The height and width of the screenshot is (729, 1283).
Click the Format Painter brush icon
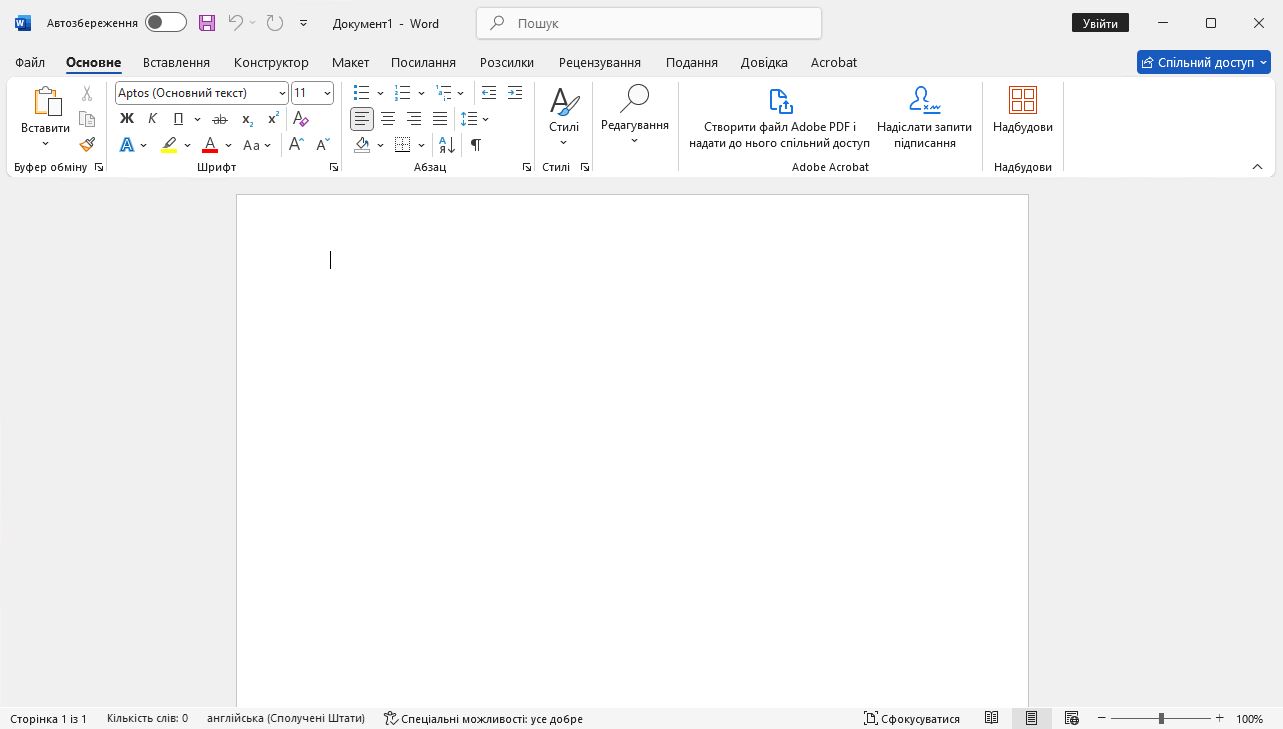click(x=87, y=145)
